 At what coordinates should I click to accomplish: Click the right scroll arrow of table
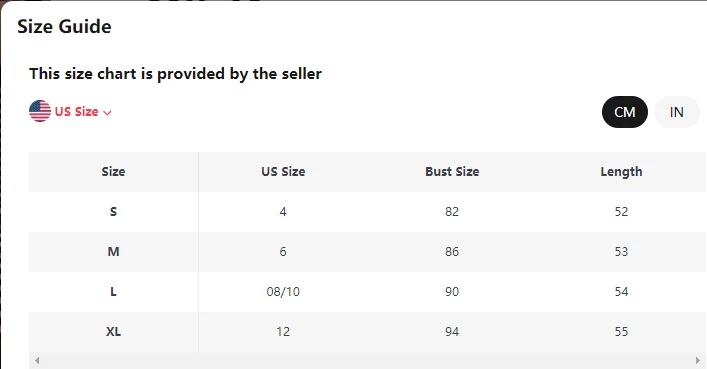698,360
